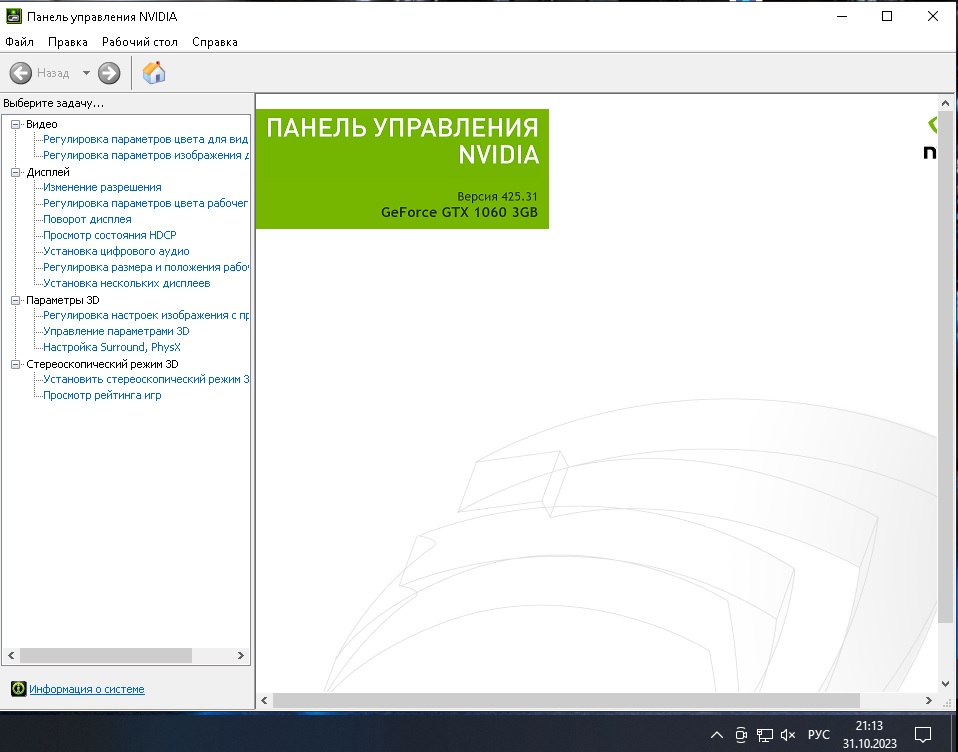Open the Информация о системе link

[x=86, y=689]
